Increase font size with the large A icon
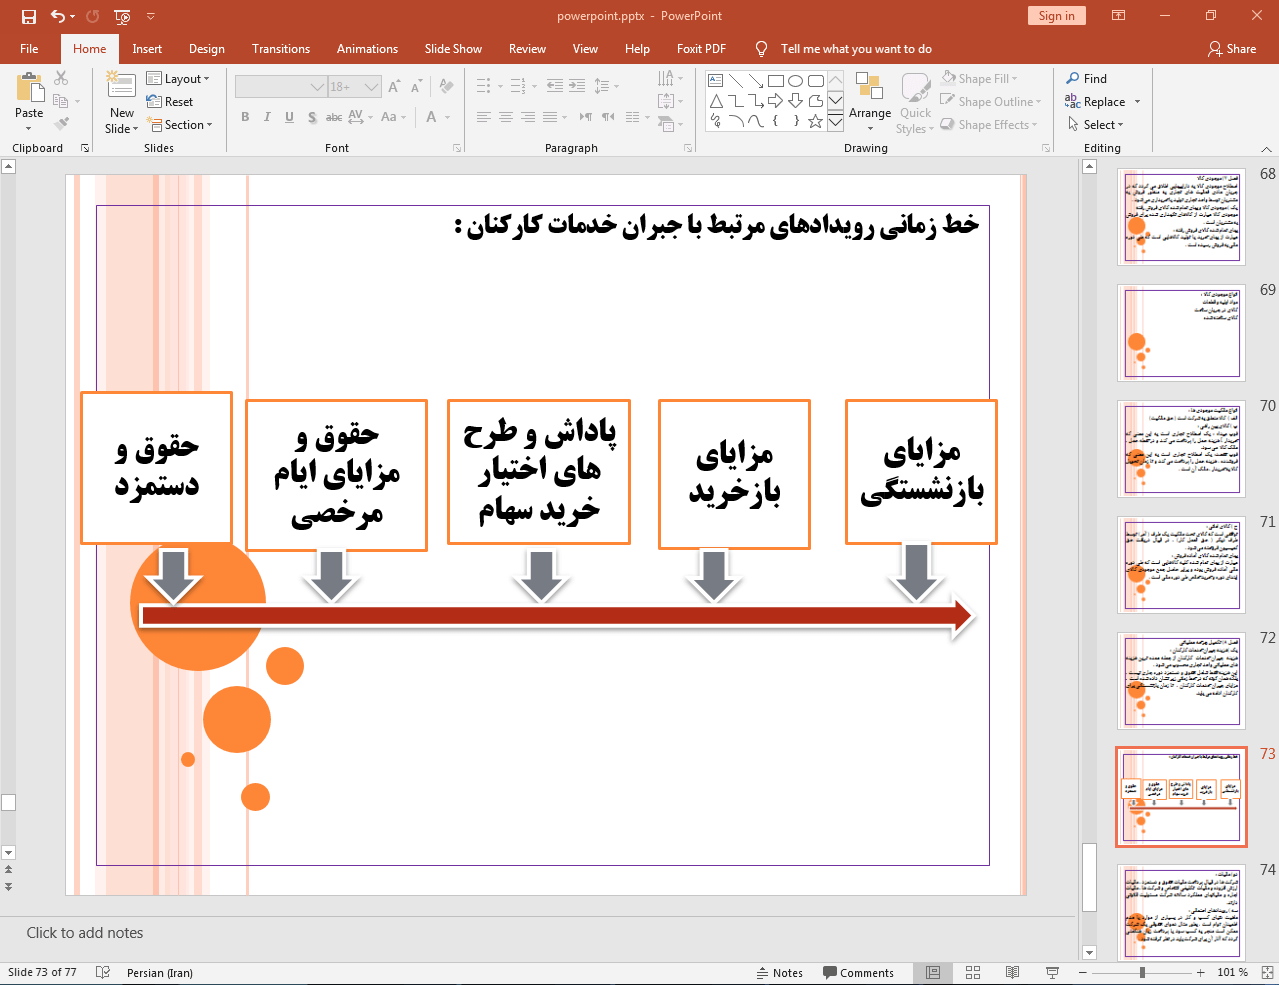This screenshot has height=985, width=1279. [394, 87]
